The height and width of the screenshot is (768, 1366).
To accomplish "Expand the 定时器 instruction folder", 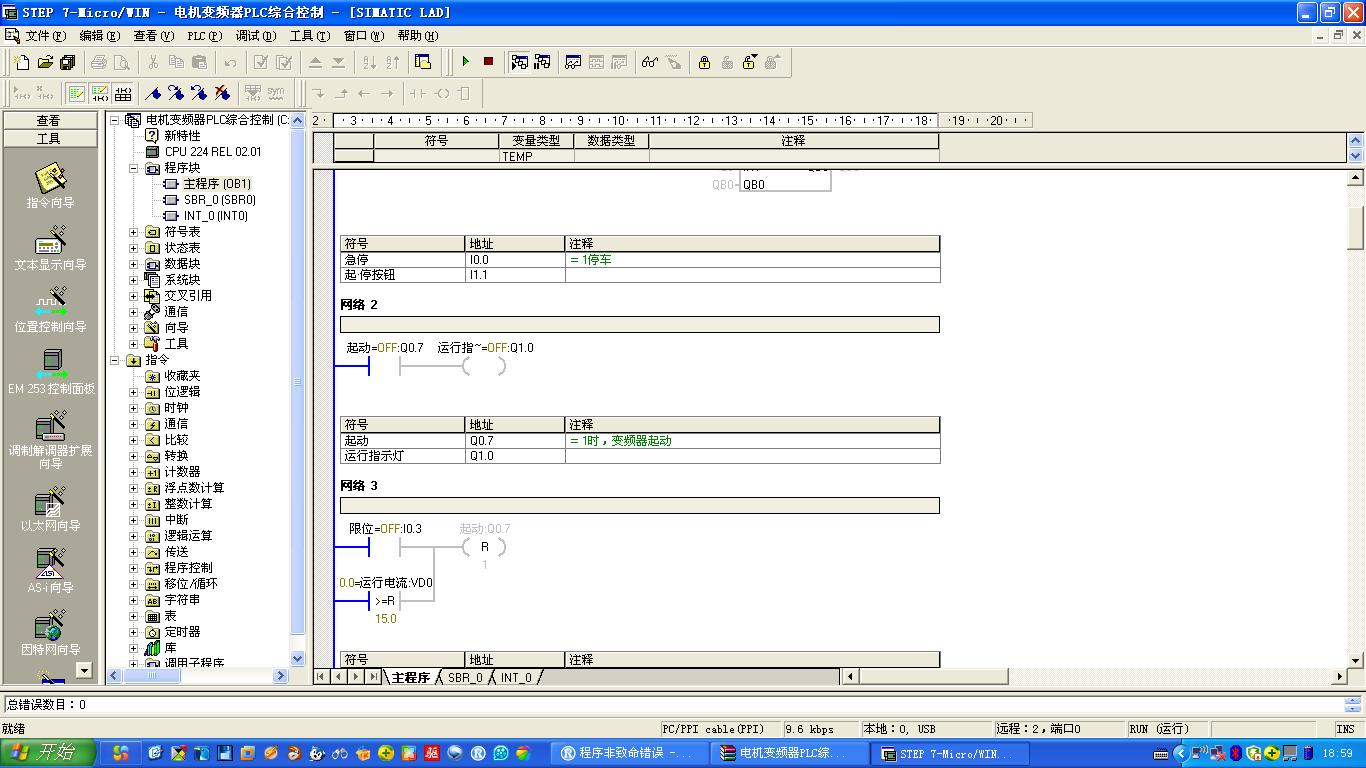I will [x=134, y=632].
